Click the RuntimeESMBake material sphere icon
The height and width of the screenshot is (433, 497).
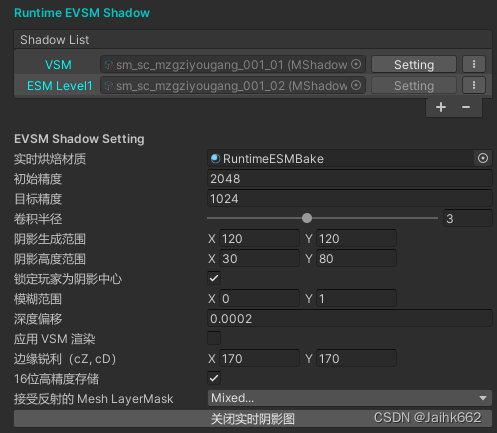(x=215, y=159)
